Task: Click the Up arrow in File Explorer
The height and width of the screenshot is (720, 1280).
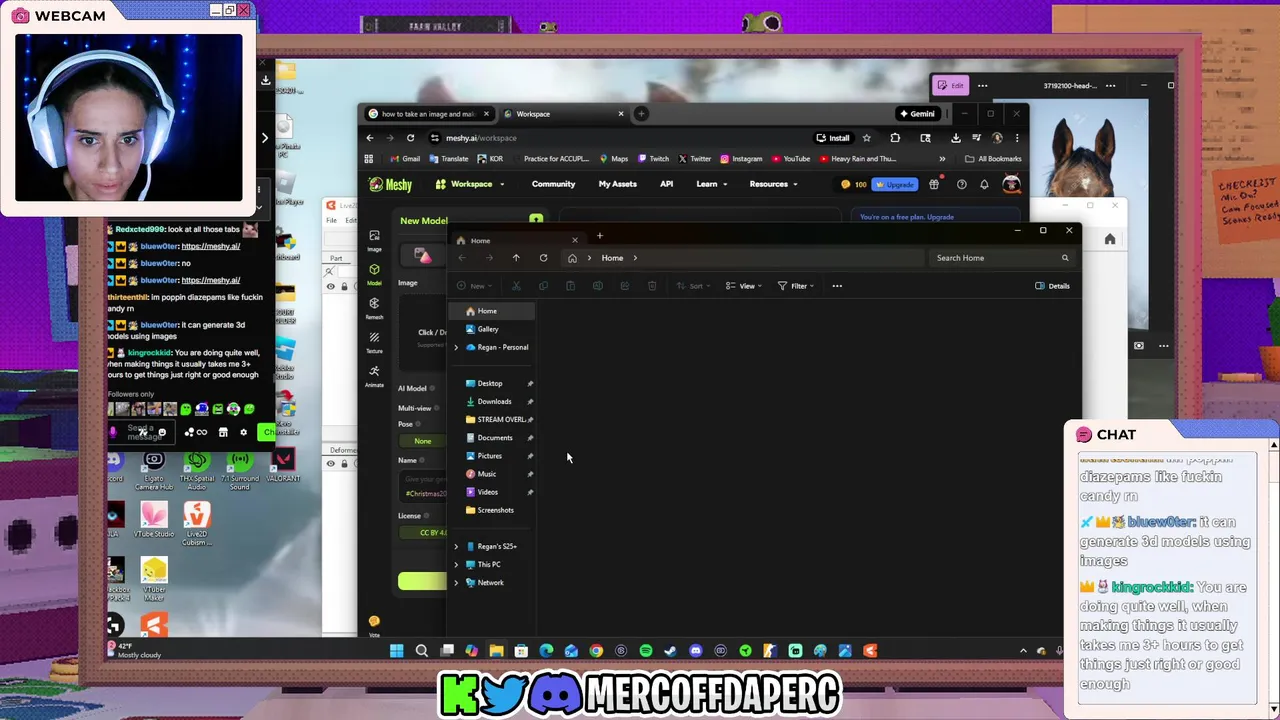Action: (516, 258)
